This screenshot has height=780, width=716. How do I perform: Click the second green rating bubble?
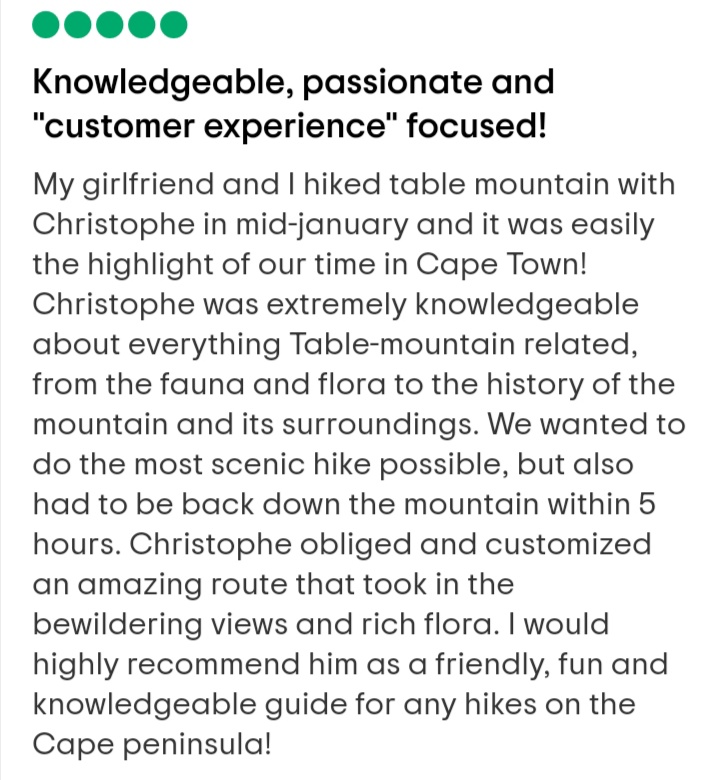(x=78, y=24)
